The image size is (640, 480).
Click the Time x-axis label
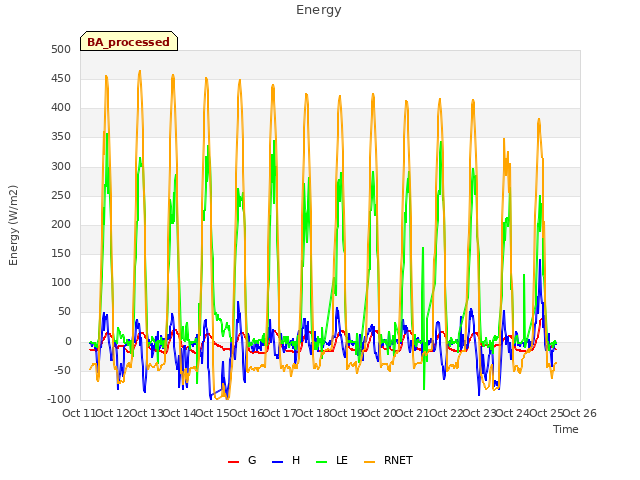(566, 429)
